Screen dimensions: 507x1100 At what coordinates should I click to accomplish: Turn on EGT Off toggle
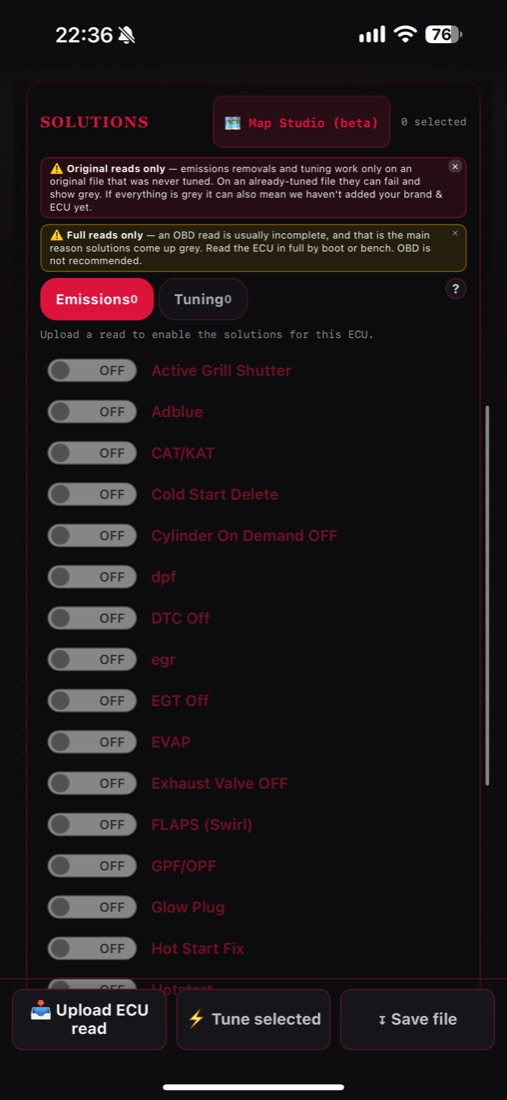[92, 700]
